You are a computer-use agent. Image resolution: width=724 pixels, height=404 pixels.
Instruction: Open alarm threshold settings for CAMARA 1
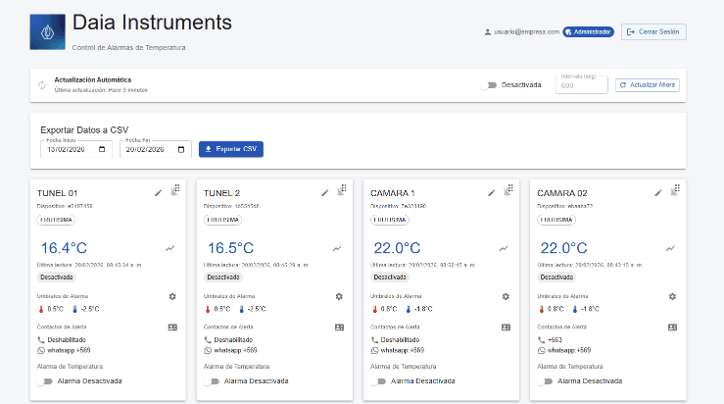(506, 296)
